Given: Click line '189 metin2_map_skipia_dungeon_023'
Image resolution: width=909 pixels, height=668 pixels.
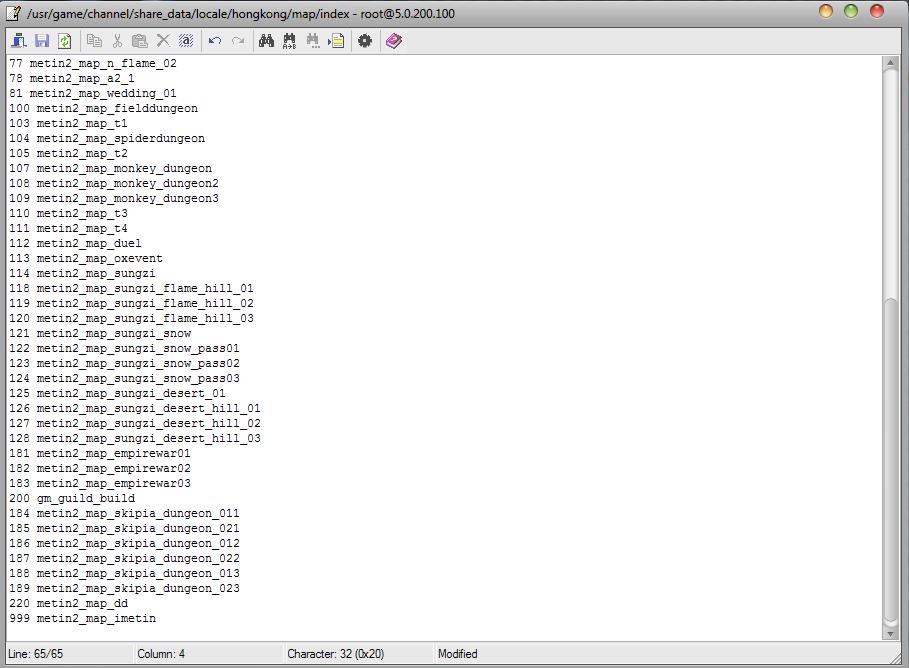Looking at the screenshot, I should [124, 589].
